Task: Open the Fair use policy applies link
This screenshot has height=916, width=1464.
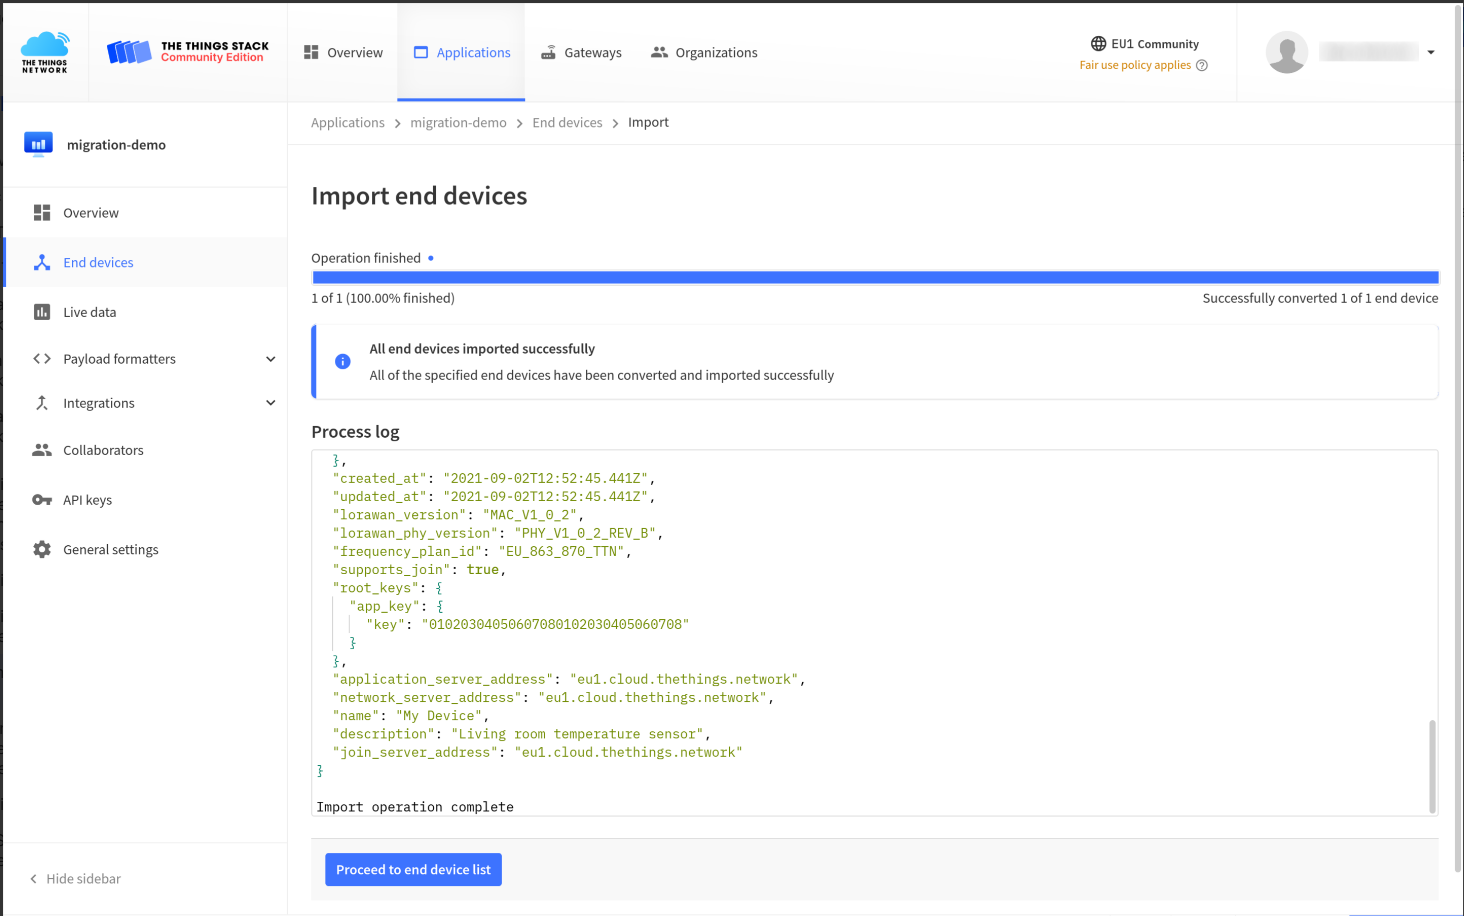Action: [x=1135, y=65]
